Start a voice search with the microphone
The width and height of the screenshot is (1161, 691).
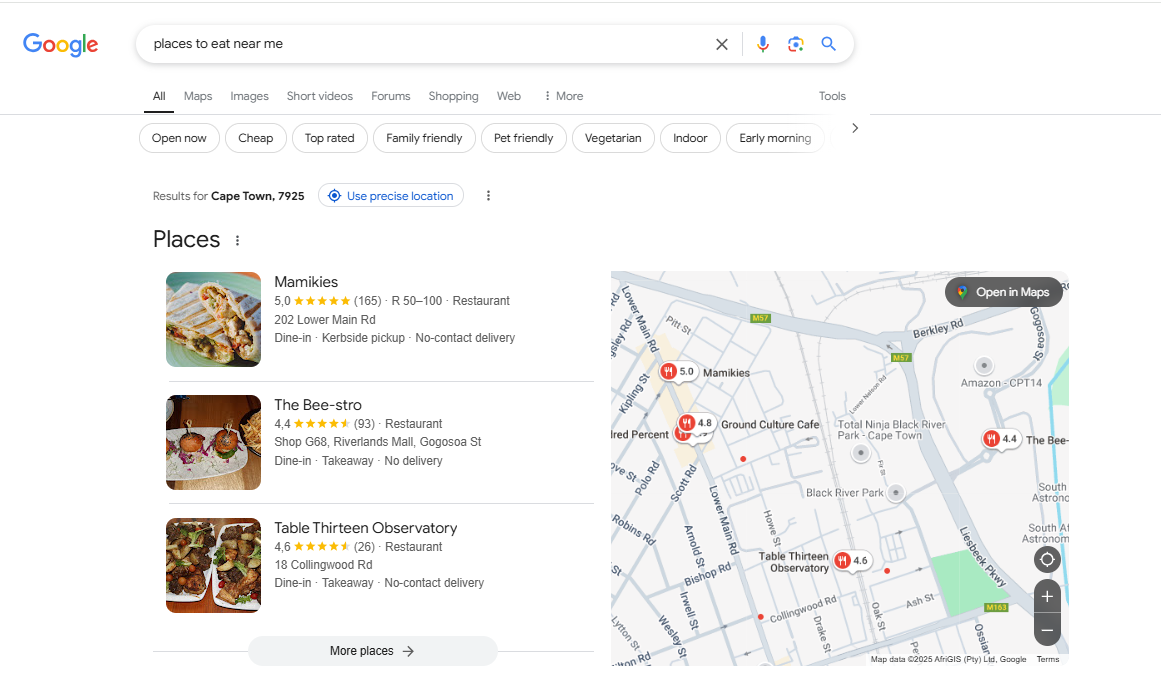763,44
